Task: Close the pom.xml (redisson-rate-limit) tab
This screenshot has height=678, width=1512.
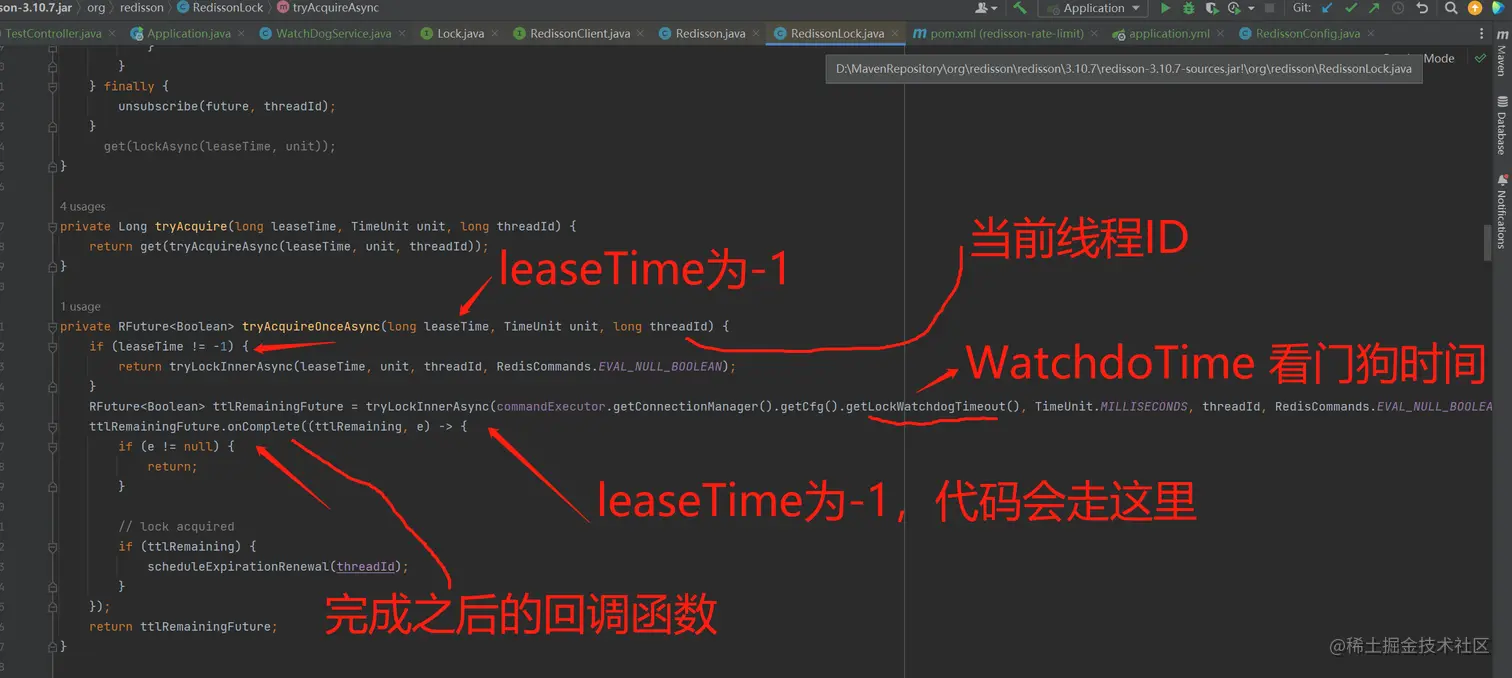Action: point(1096,33)
